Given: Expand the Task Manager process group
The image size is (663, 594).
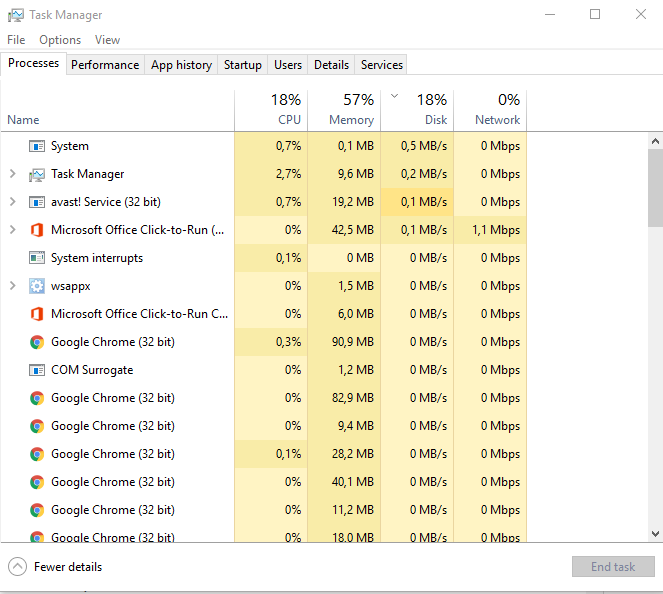Looking at the screenshot, I should click(x=12, y=174).
